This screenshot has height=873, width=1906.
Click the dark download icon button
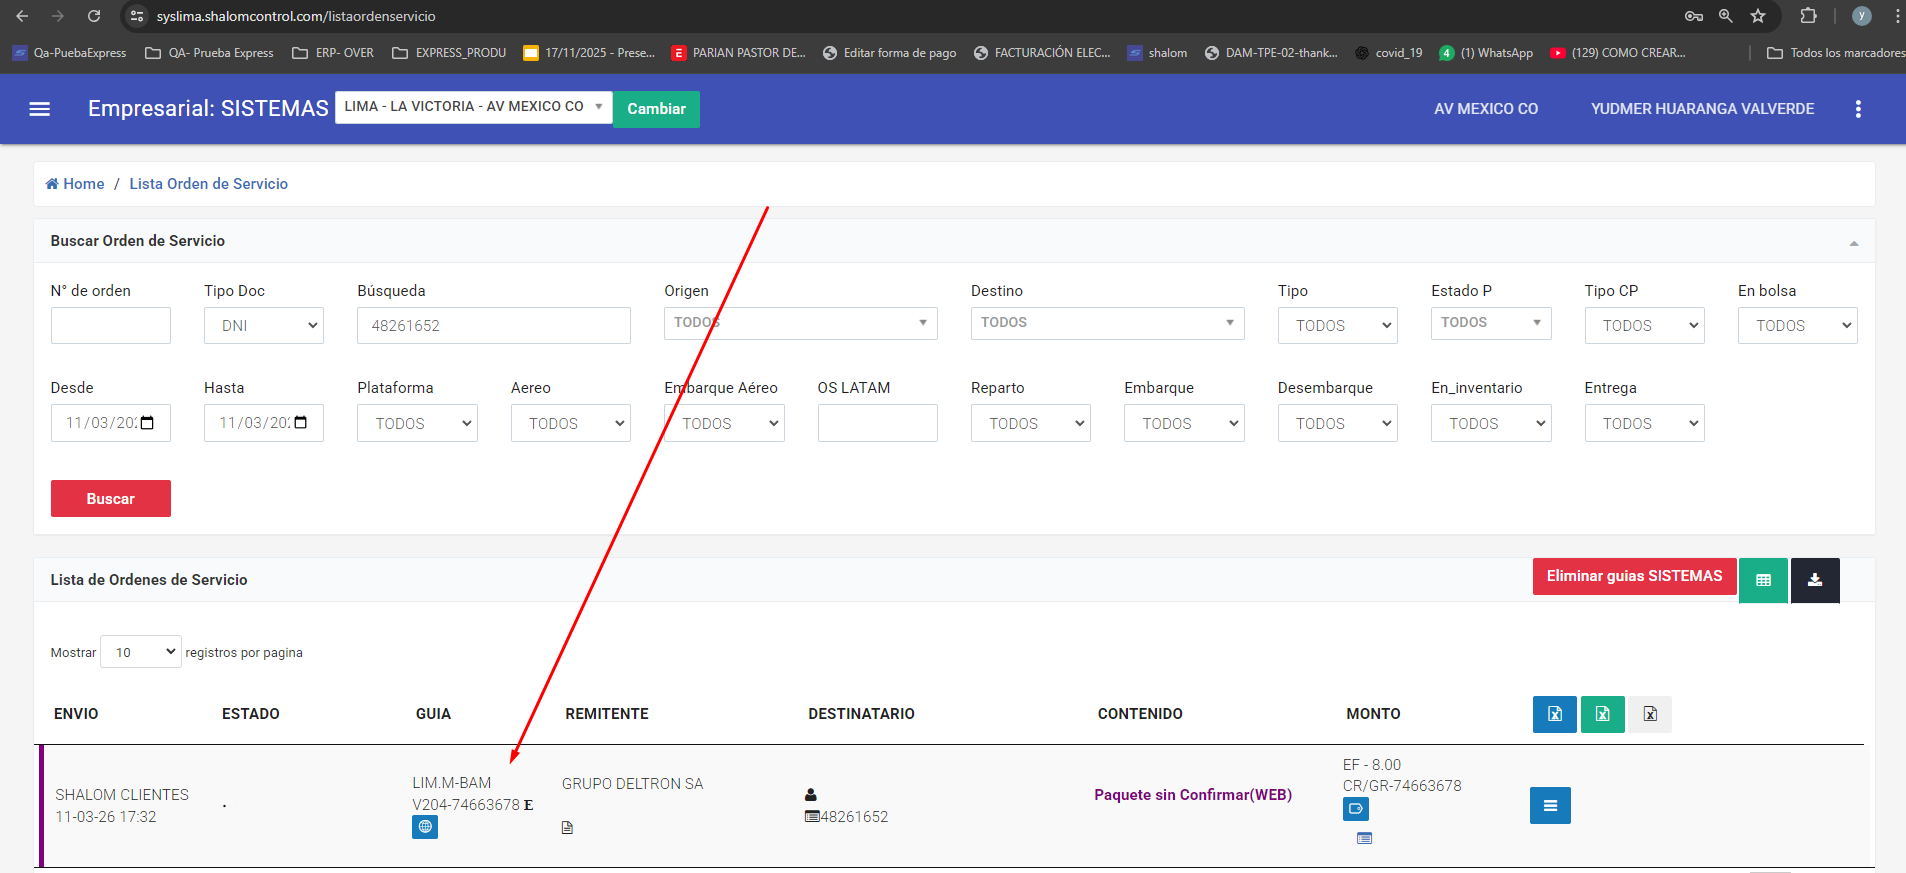point(1814,580)
